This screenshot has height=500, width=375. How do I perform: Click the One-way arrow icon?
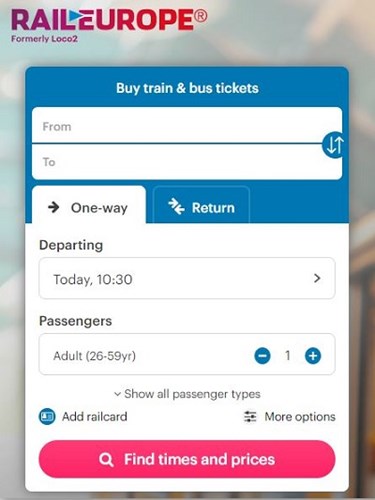(54, 207)
